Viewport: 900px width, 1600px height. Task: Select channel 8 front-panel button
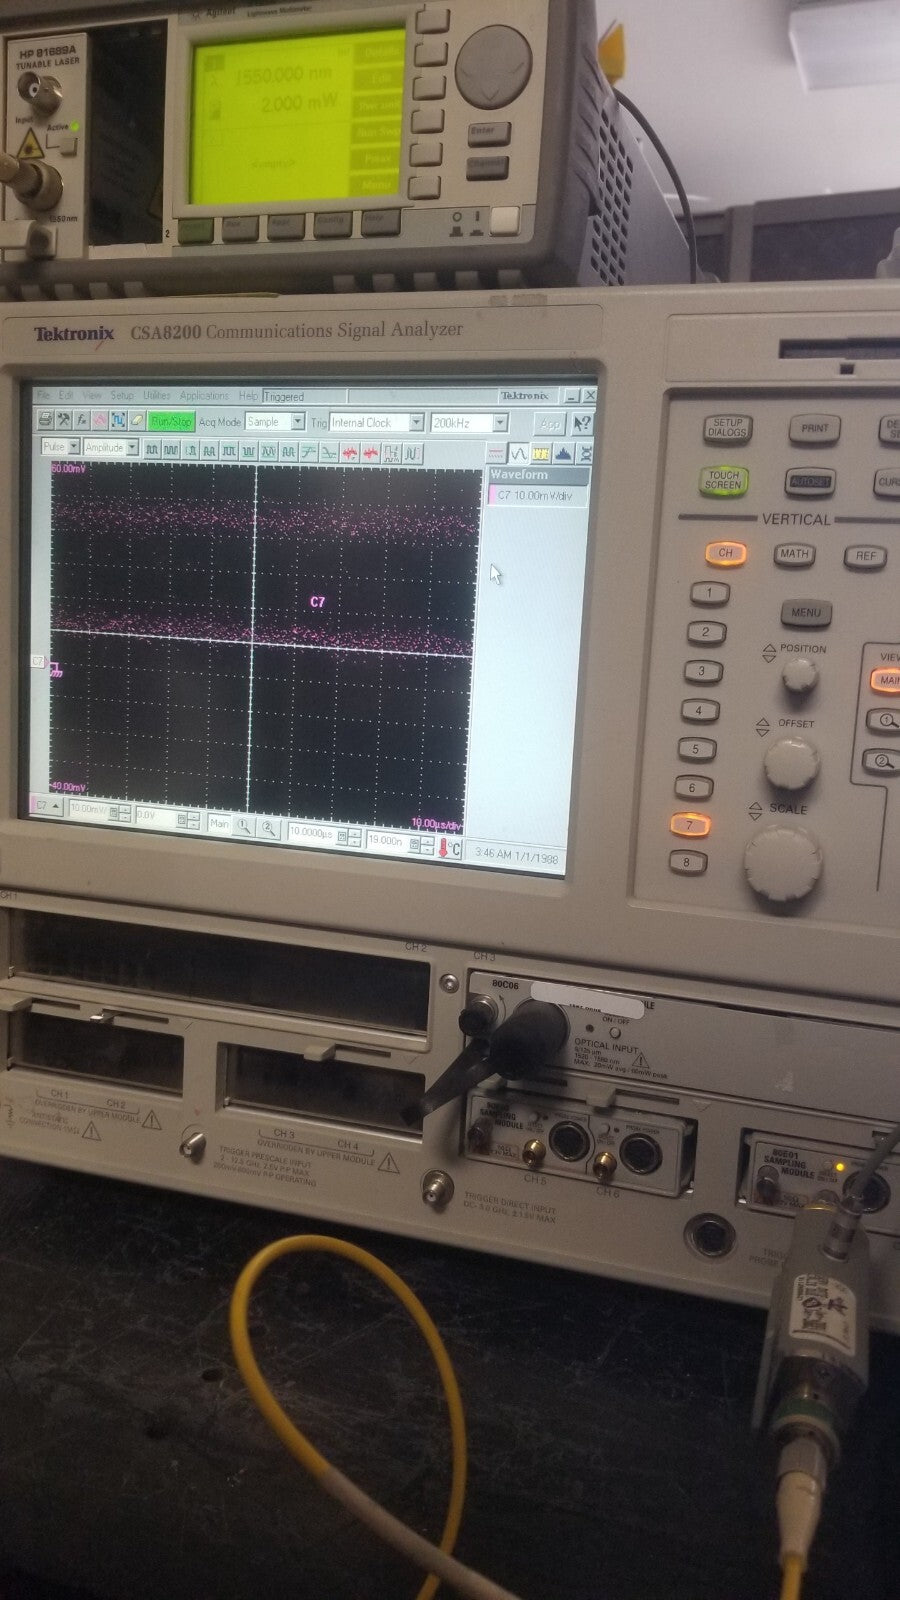[686, 861]
